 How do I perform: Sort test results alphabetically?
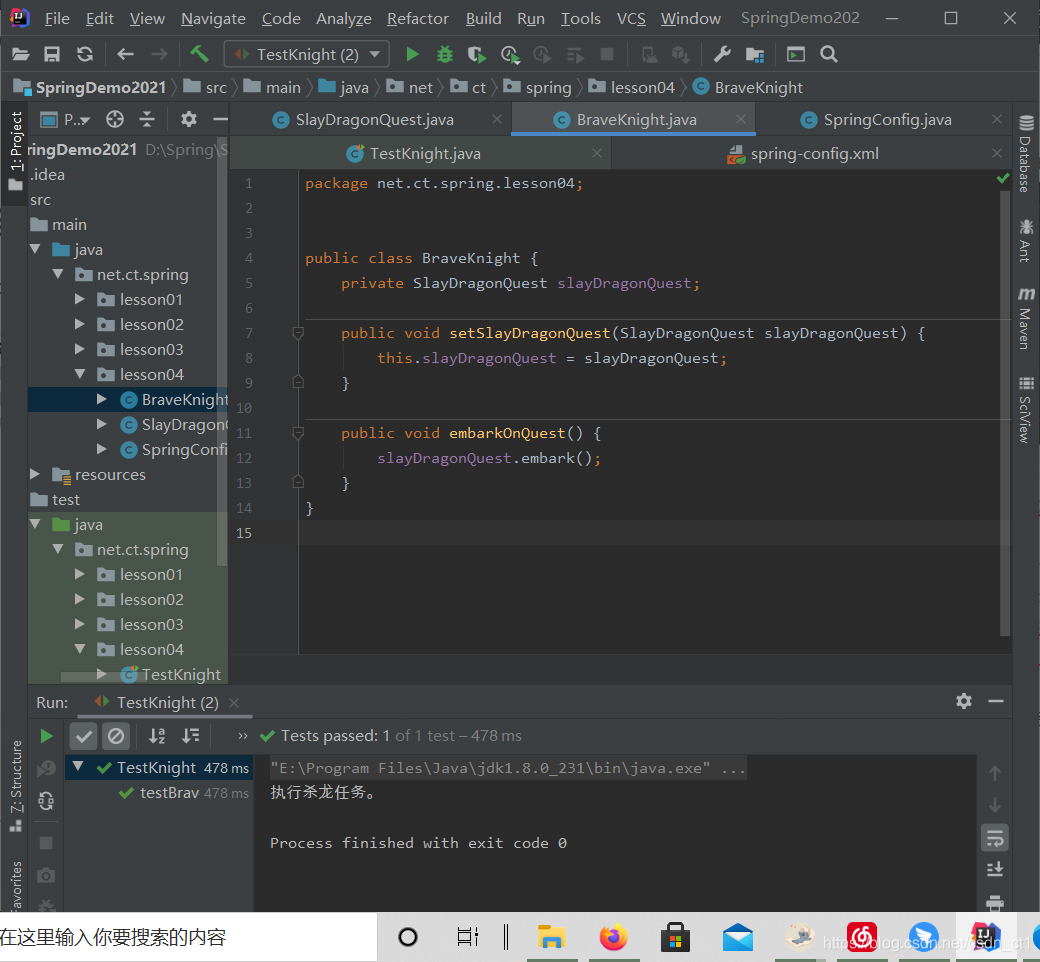(157, 736)
